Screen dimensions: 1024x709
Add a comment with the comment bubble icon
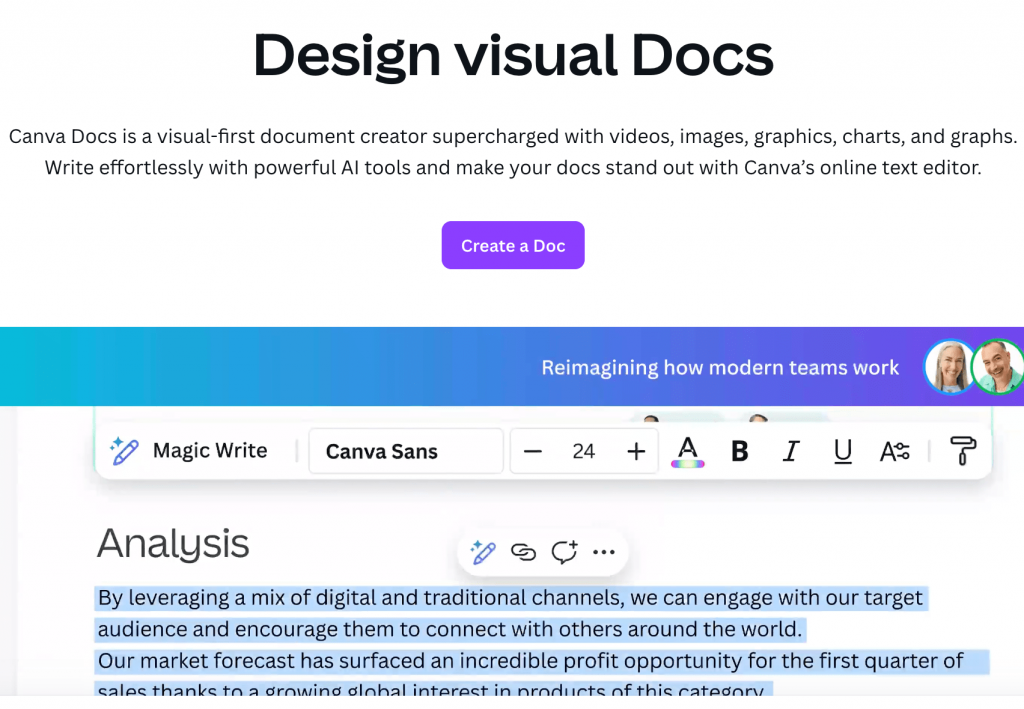point(563,551)
